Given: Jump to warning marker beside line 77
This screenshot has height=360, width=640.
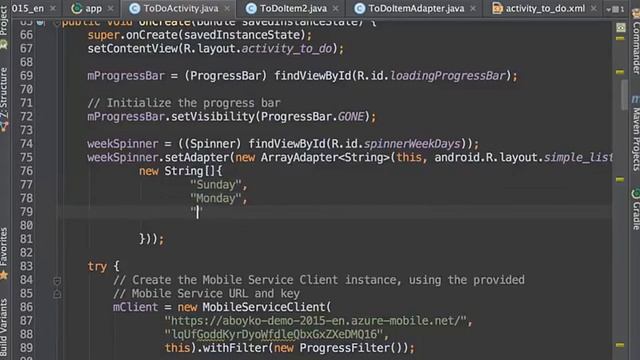Looking at the screenshot, I should click(620, 180).
